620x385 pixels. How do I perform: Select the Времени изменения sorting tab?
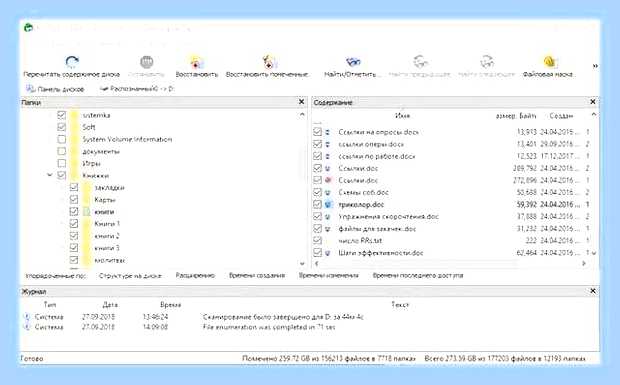(329, 276)
